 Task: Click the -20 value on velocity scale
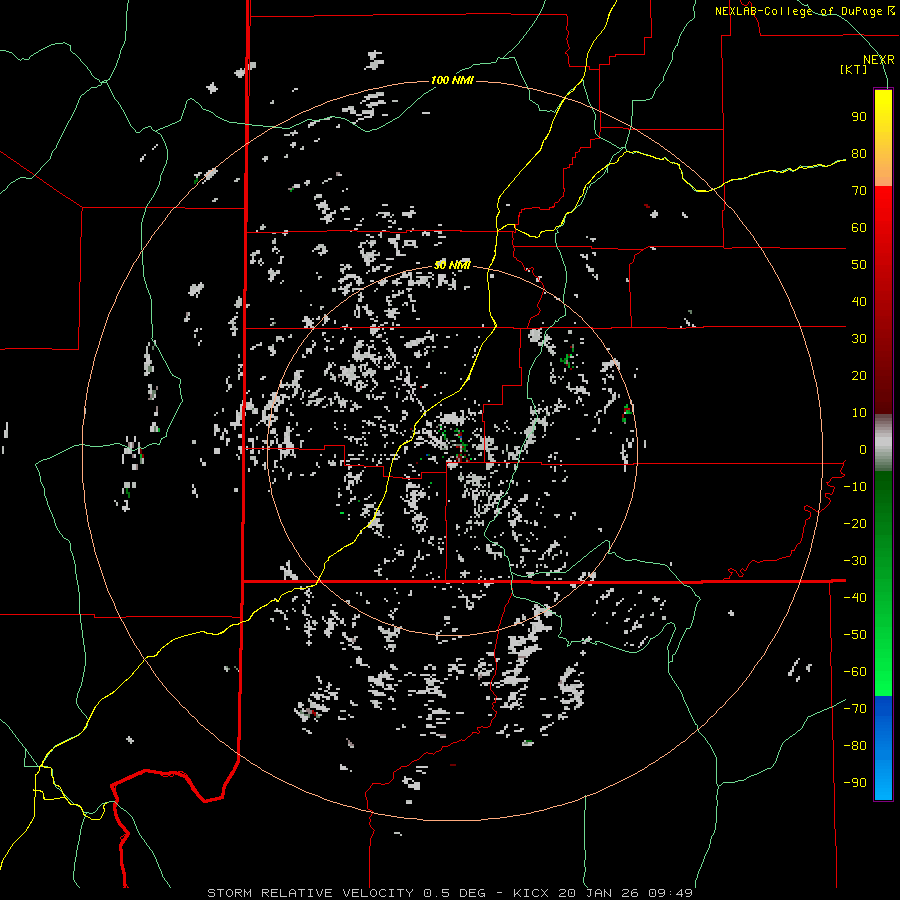(x=855, y=524)
